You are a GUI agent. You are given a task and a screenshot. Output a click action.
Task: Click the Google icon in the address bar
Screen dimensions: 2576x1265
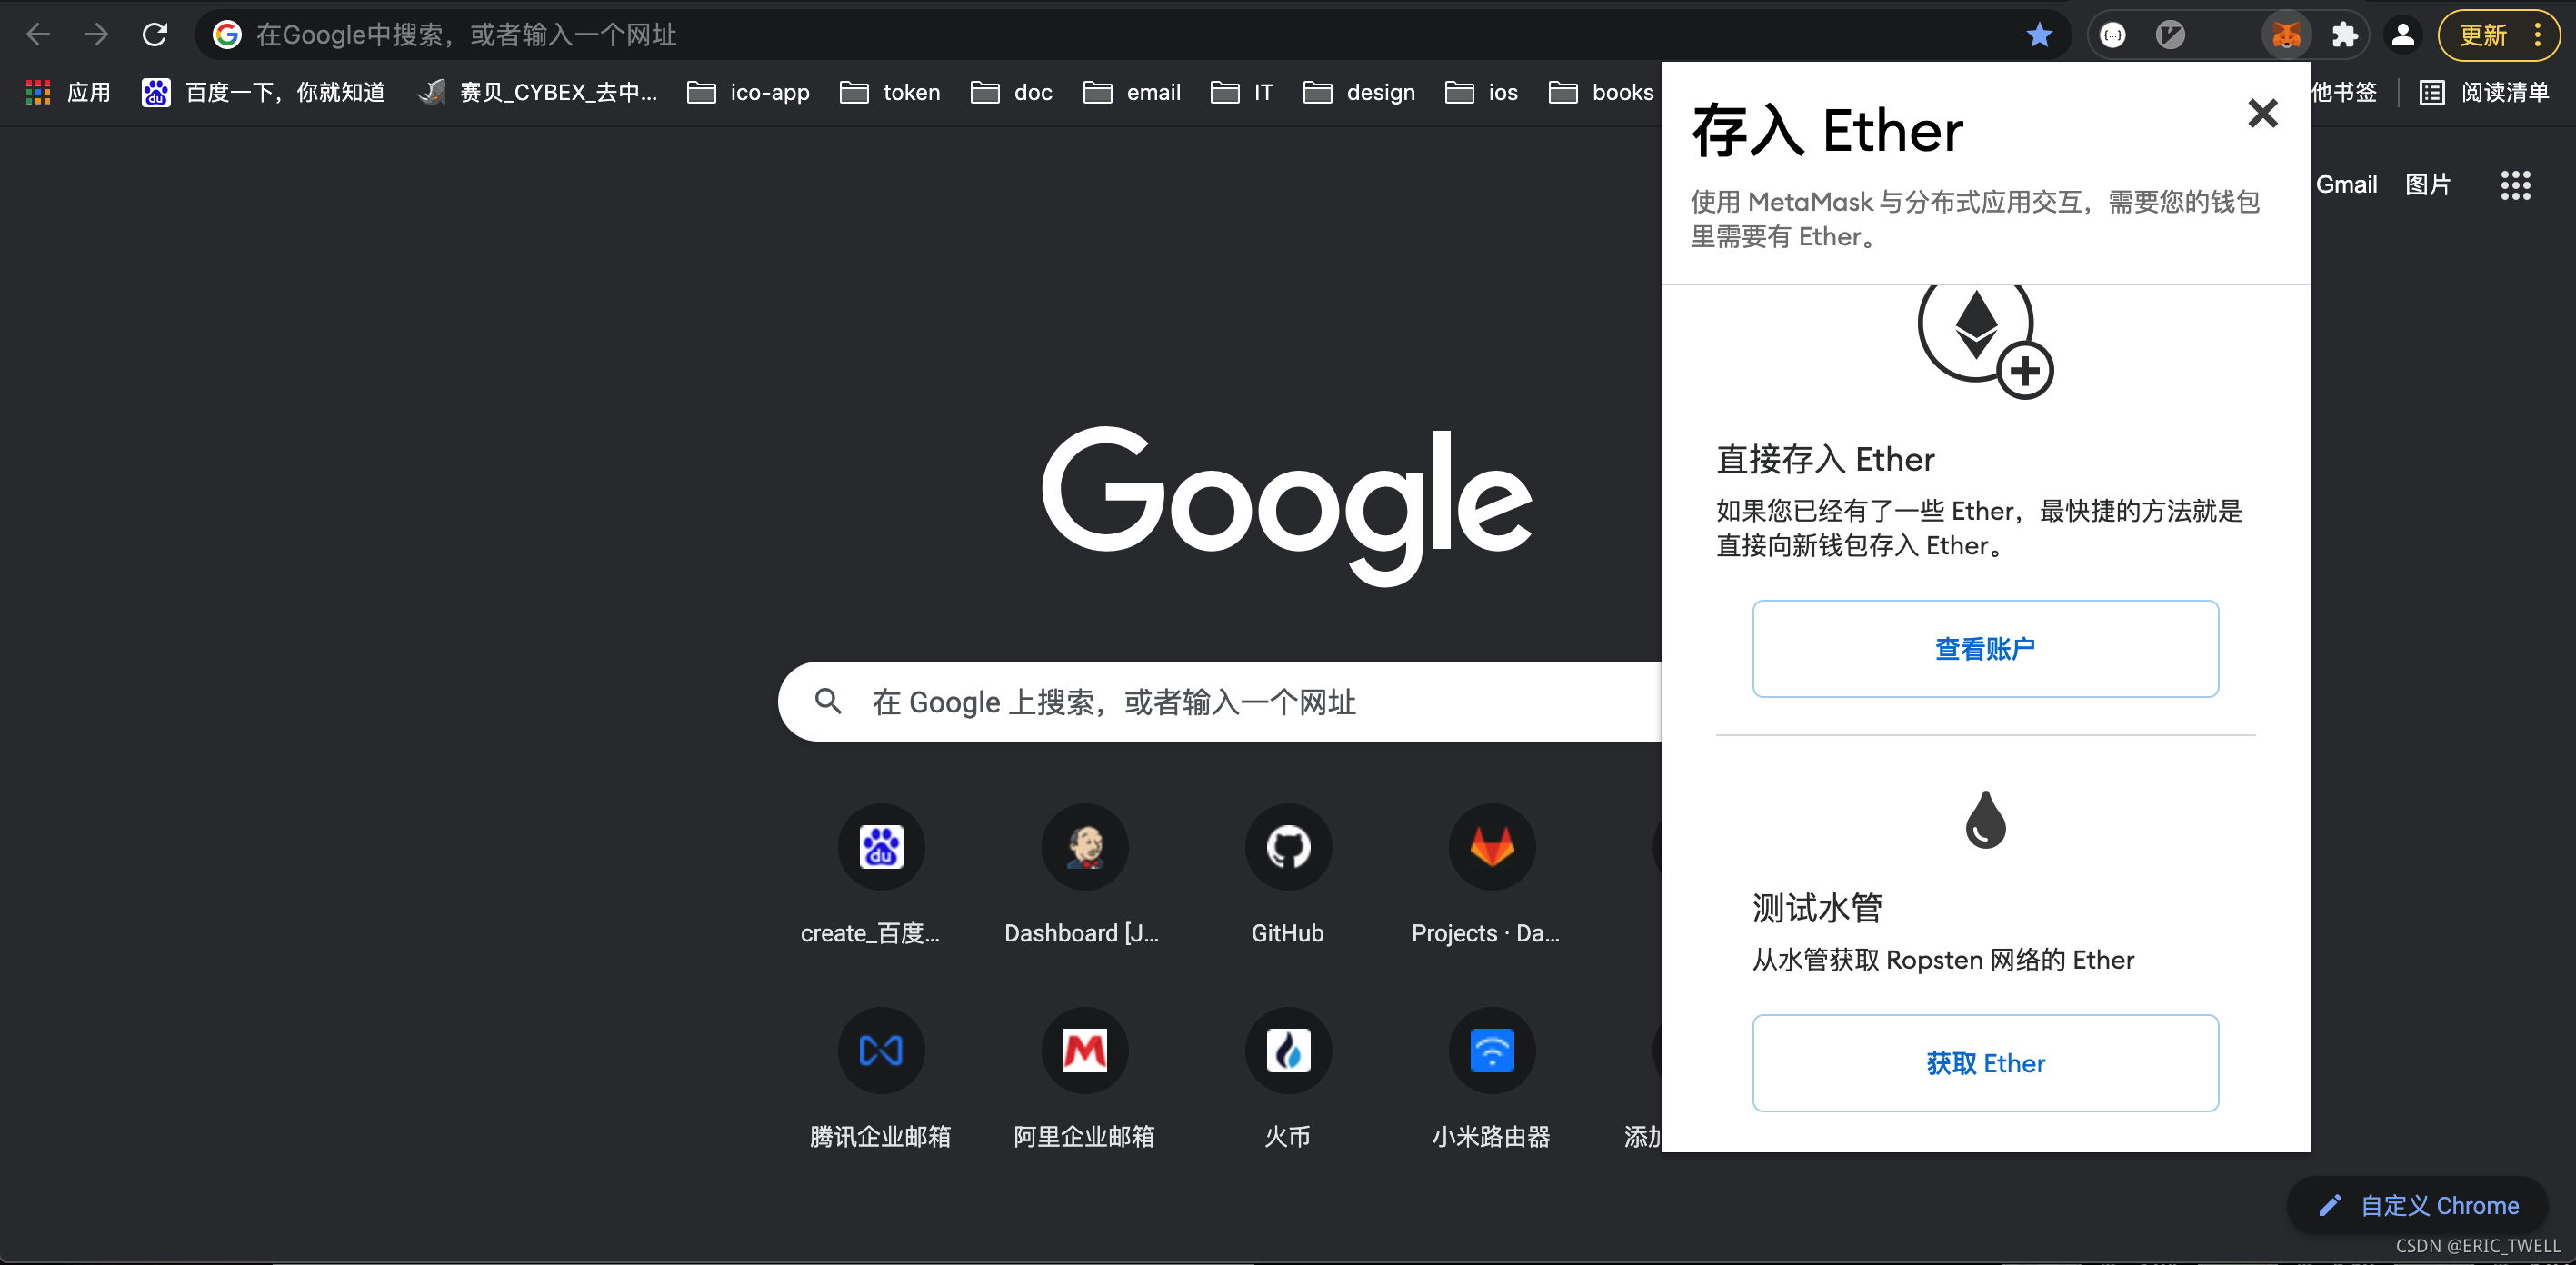point(227,35)
